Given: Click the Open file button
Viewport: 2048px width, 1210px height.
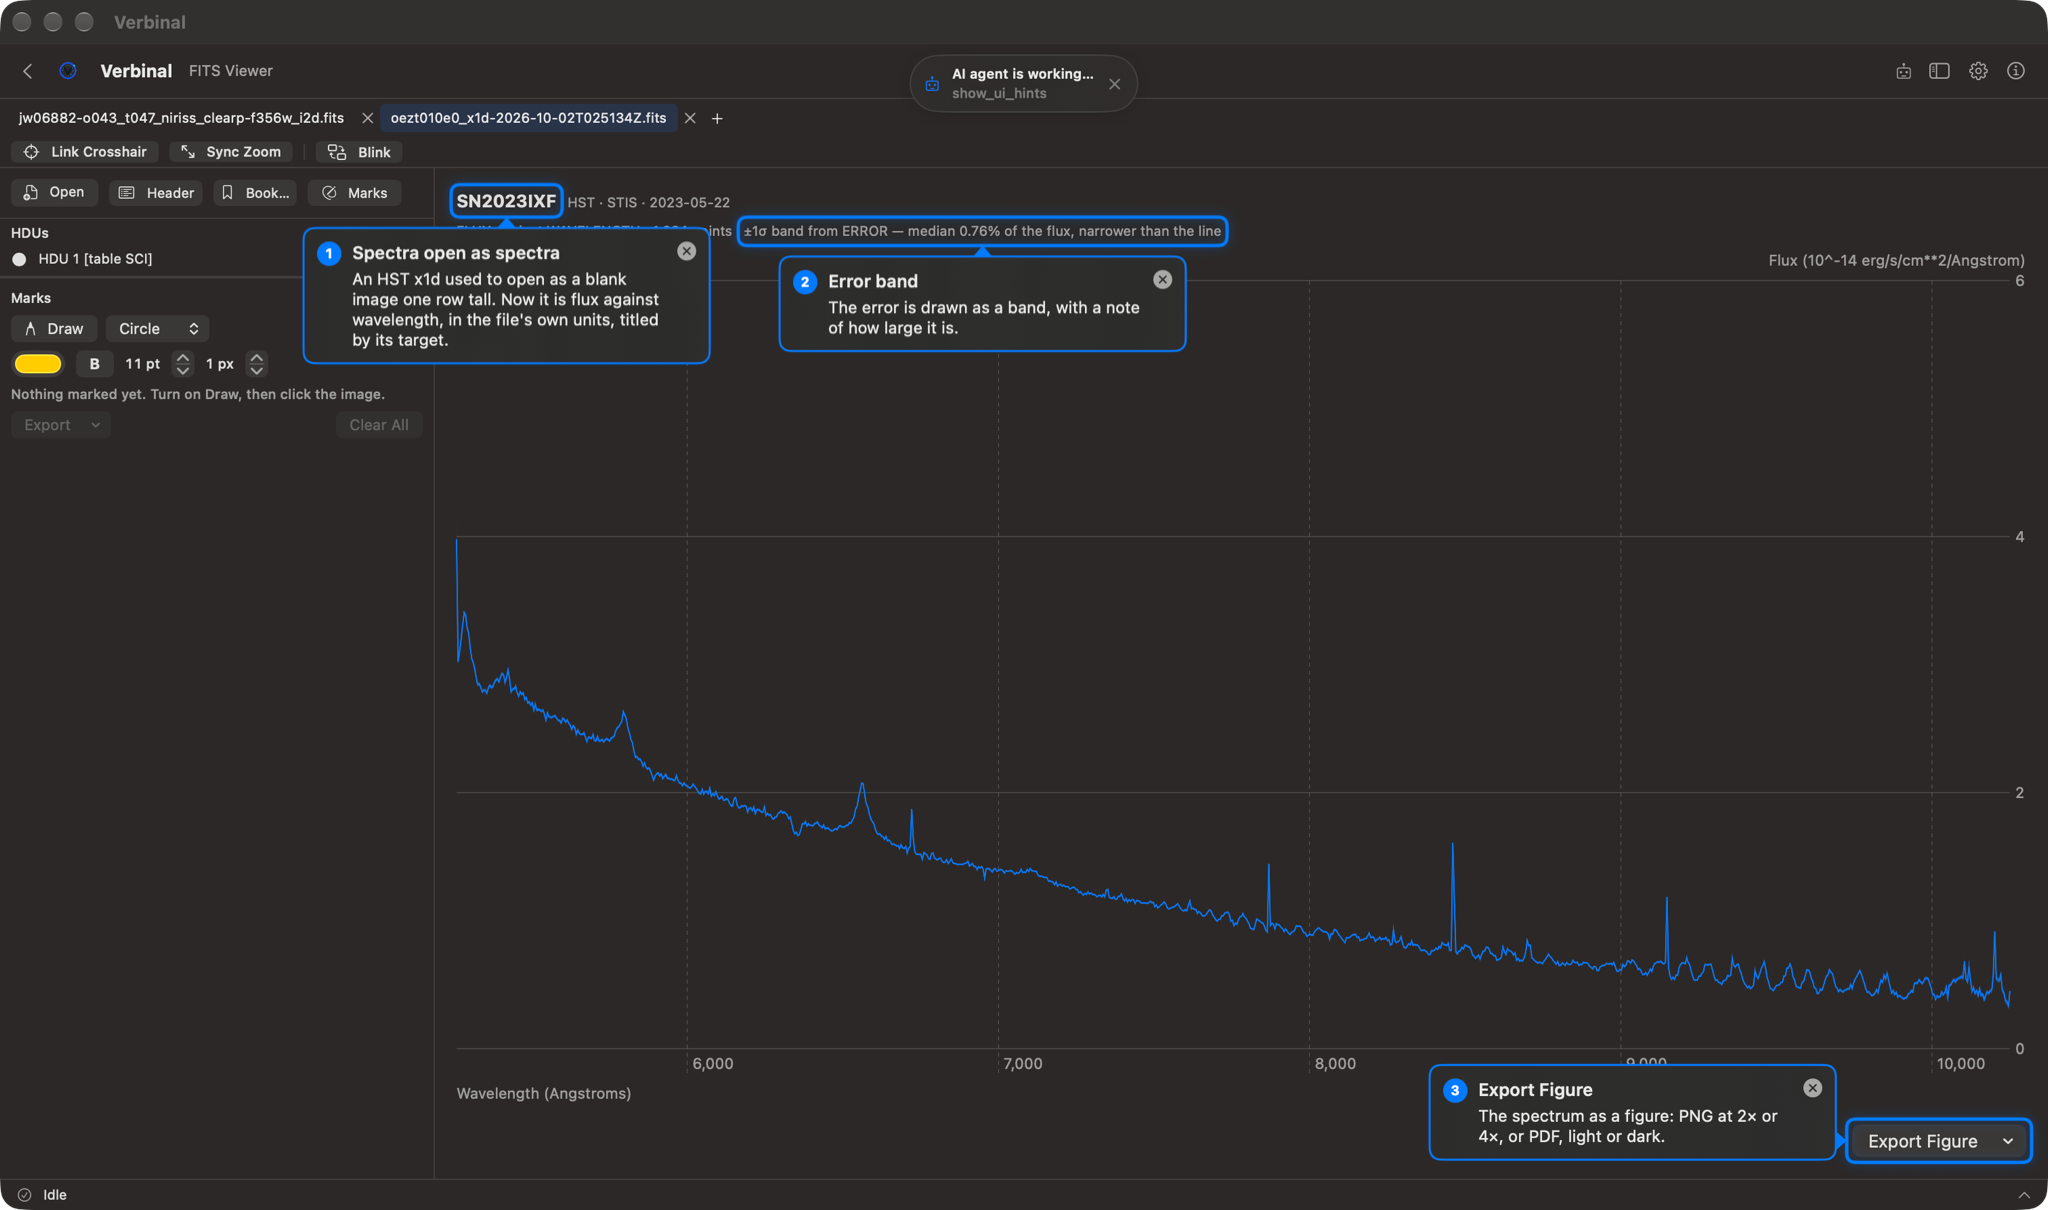Looking at the screenshot, I should (54, 193).
